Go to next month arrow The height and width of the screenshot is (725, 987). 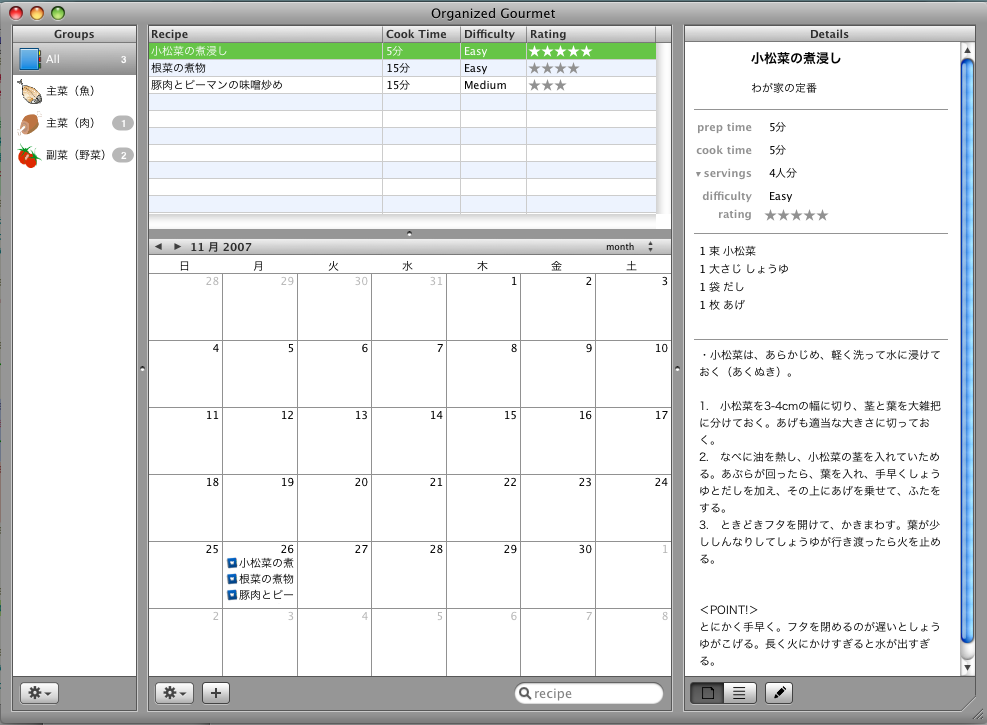coord(178,246)
